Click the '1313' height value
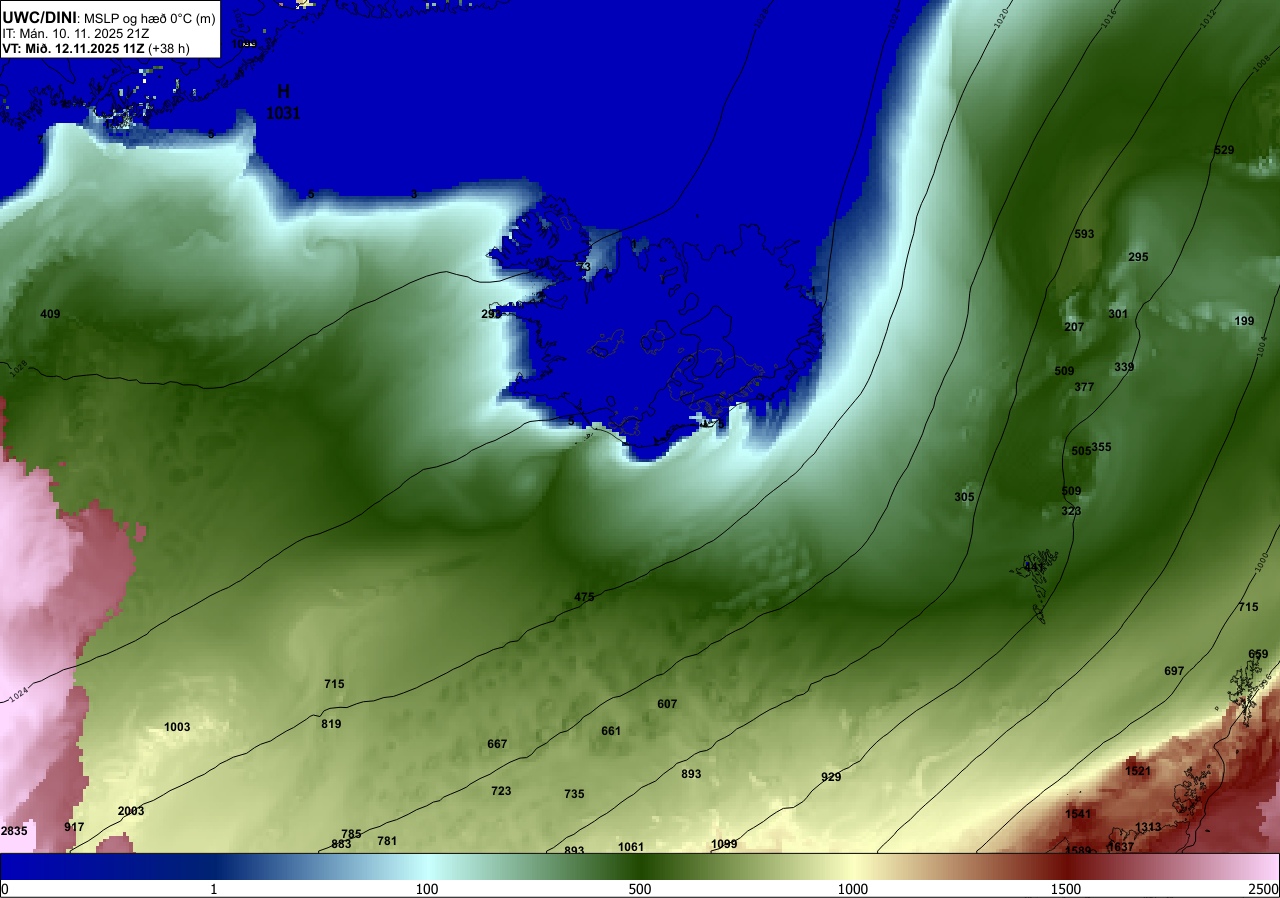 coord(1148,827)
